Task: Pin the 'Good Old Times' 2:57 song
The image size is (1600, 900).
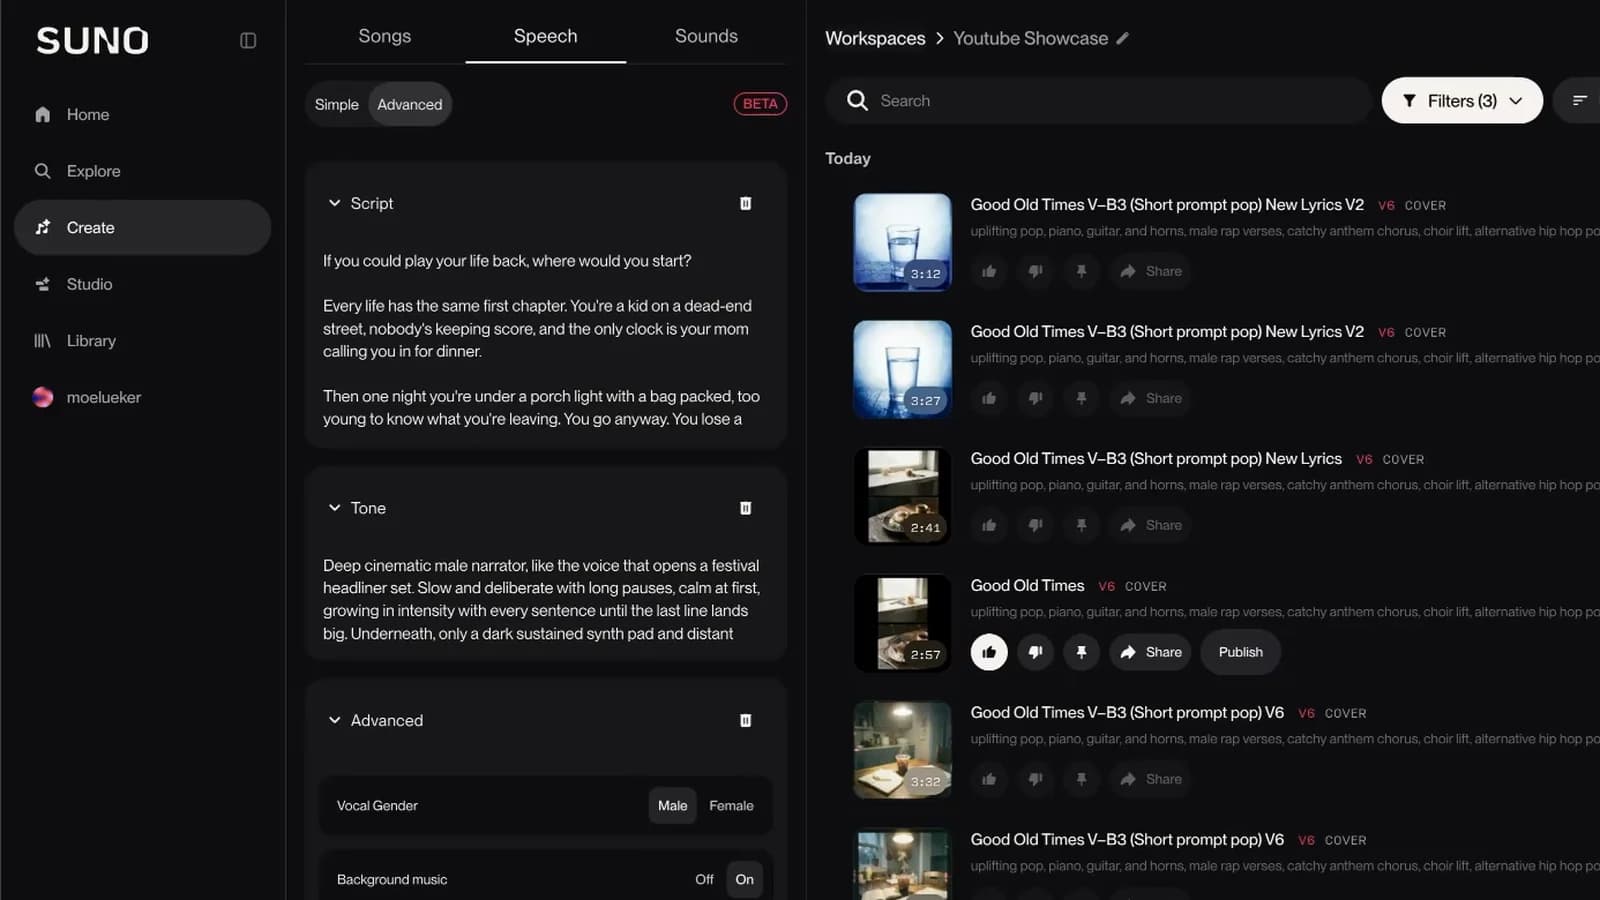Action: [x=1081, y=652]
